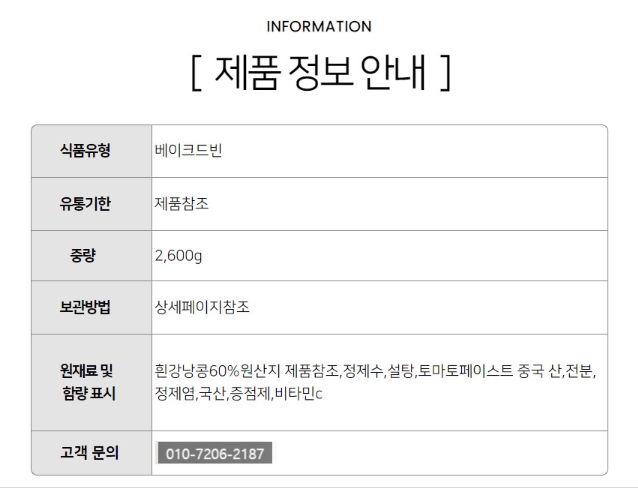Select the 보관방법 label cell
This screenshot has height=488, width=638.
coord(92,307)
